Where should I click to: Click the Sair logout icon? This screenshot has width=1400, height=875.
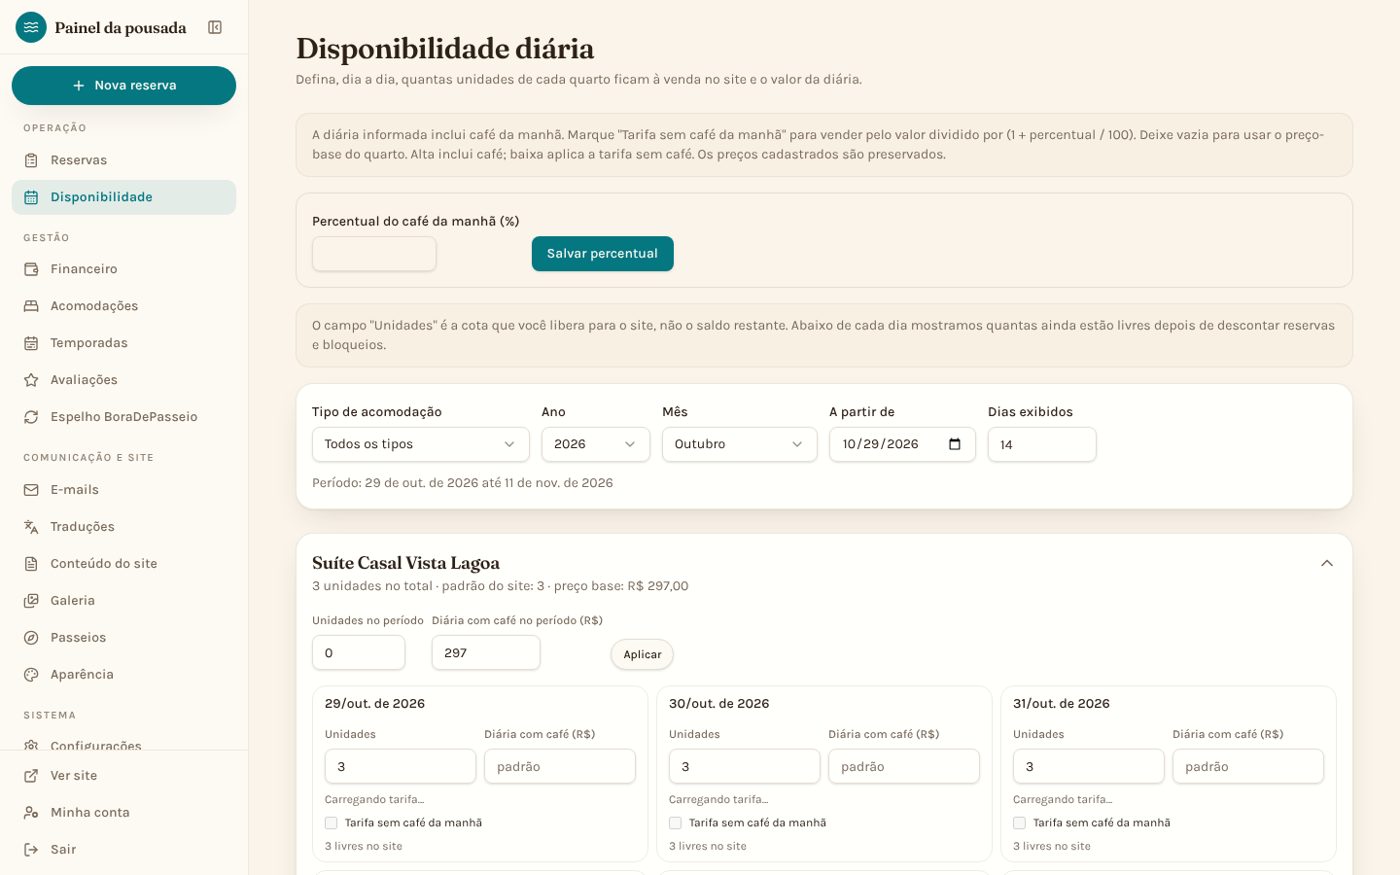click(31, 850)
